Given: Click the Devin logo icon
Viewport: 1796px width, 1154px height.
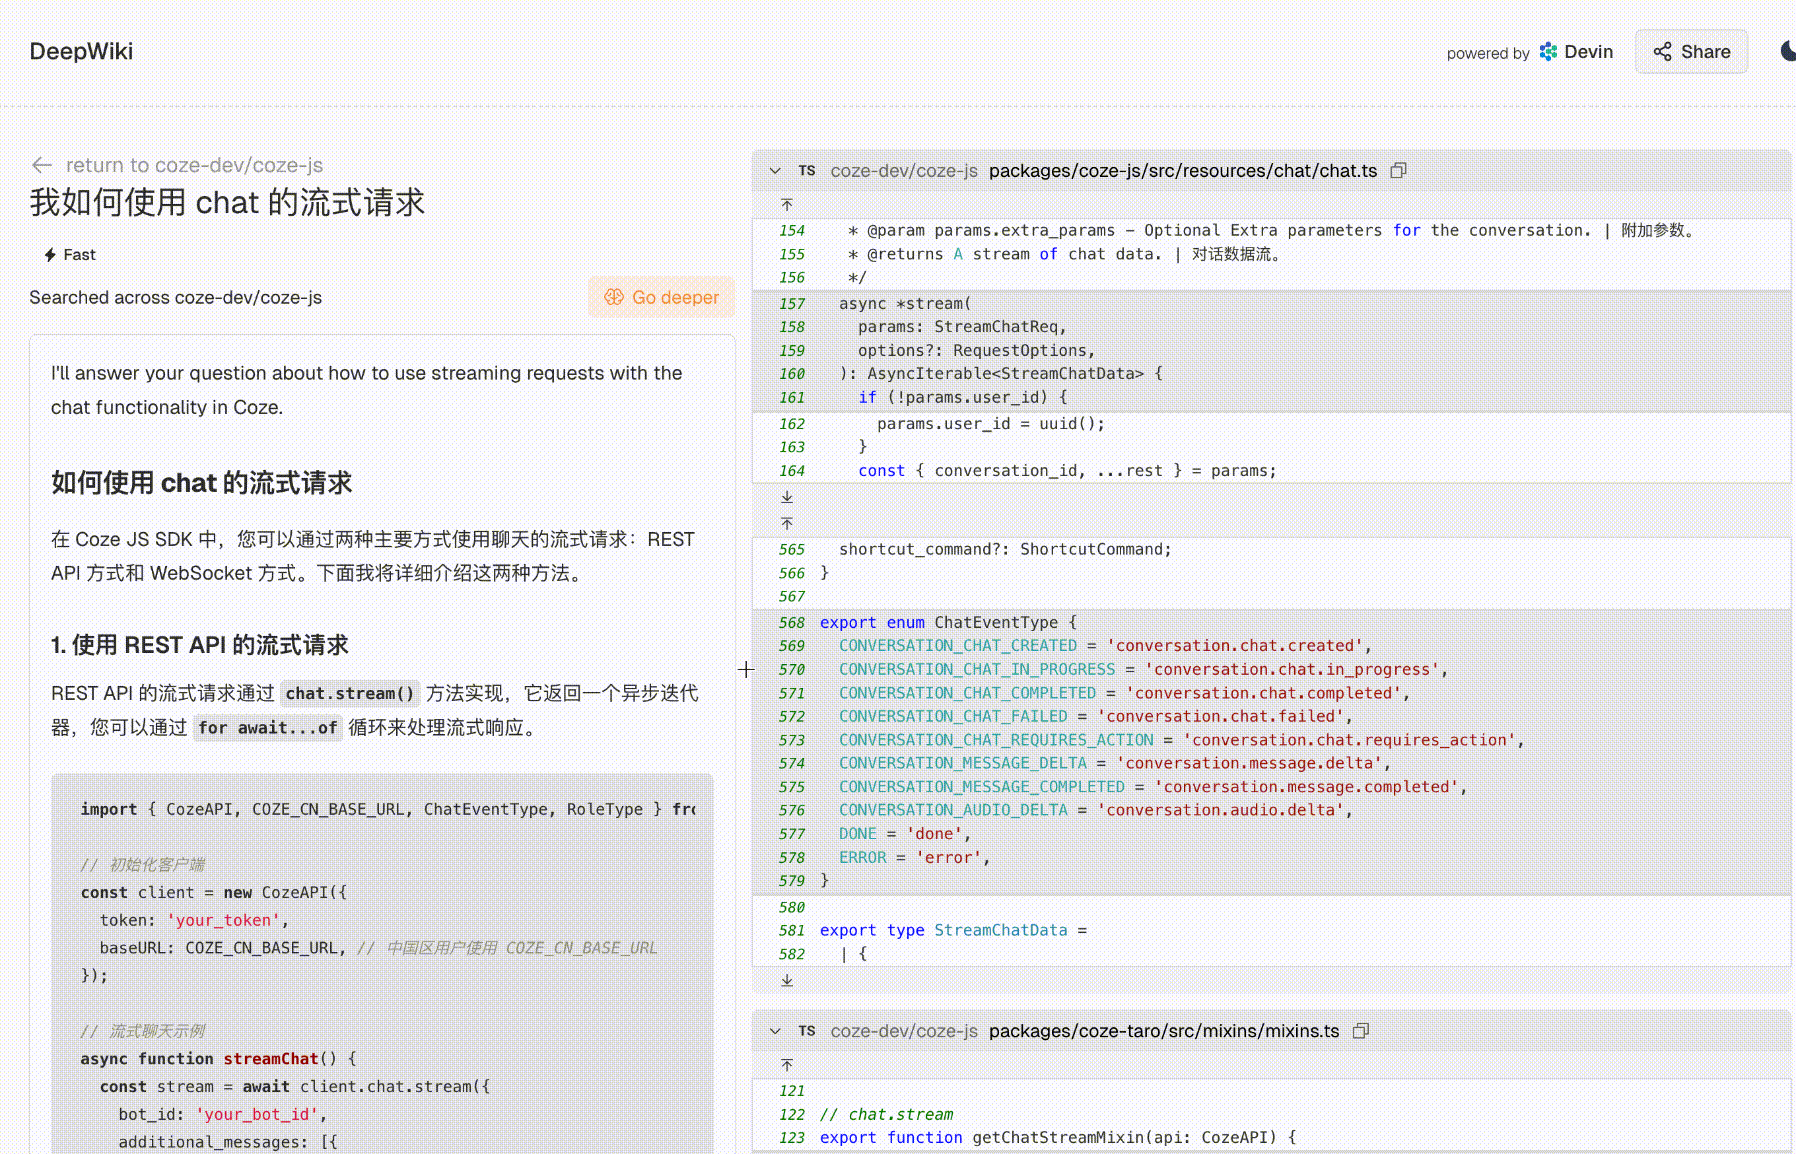Looking at the screenshot, I should [1548, 52].
